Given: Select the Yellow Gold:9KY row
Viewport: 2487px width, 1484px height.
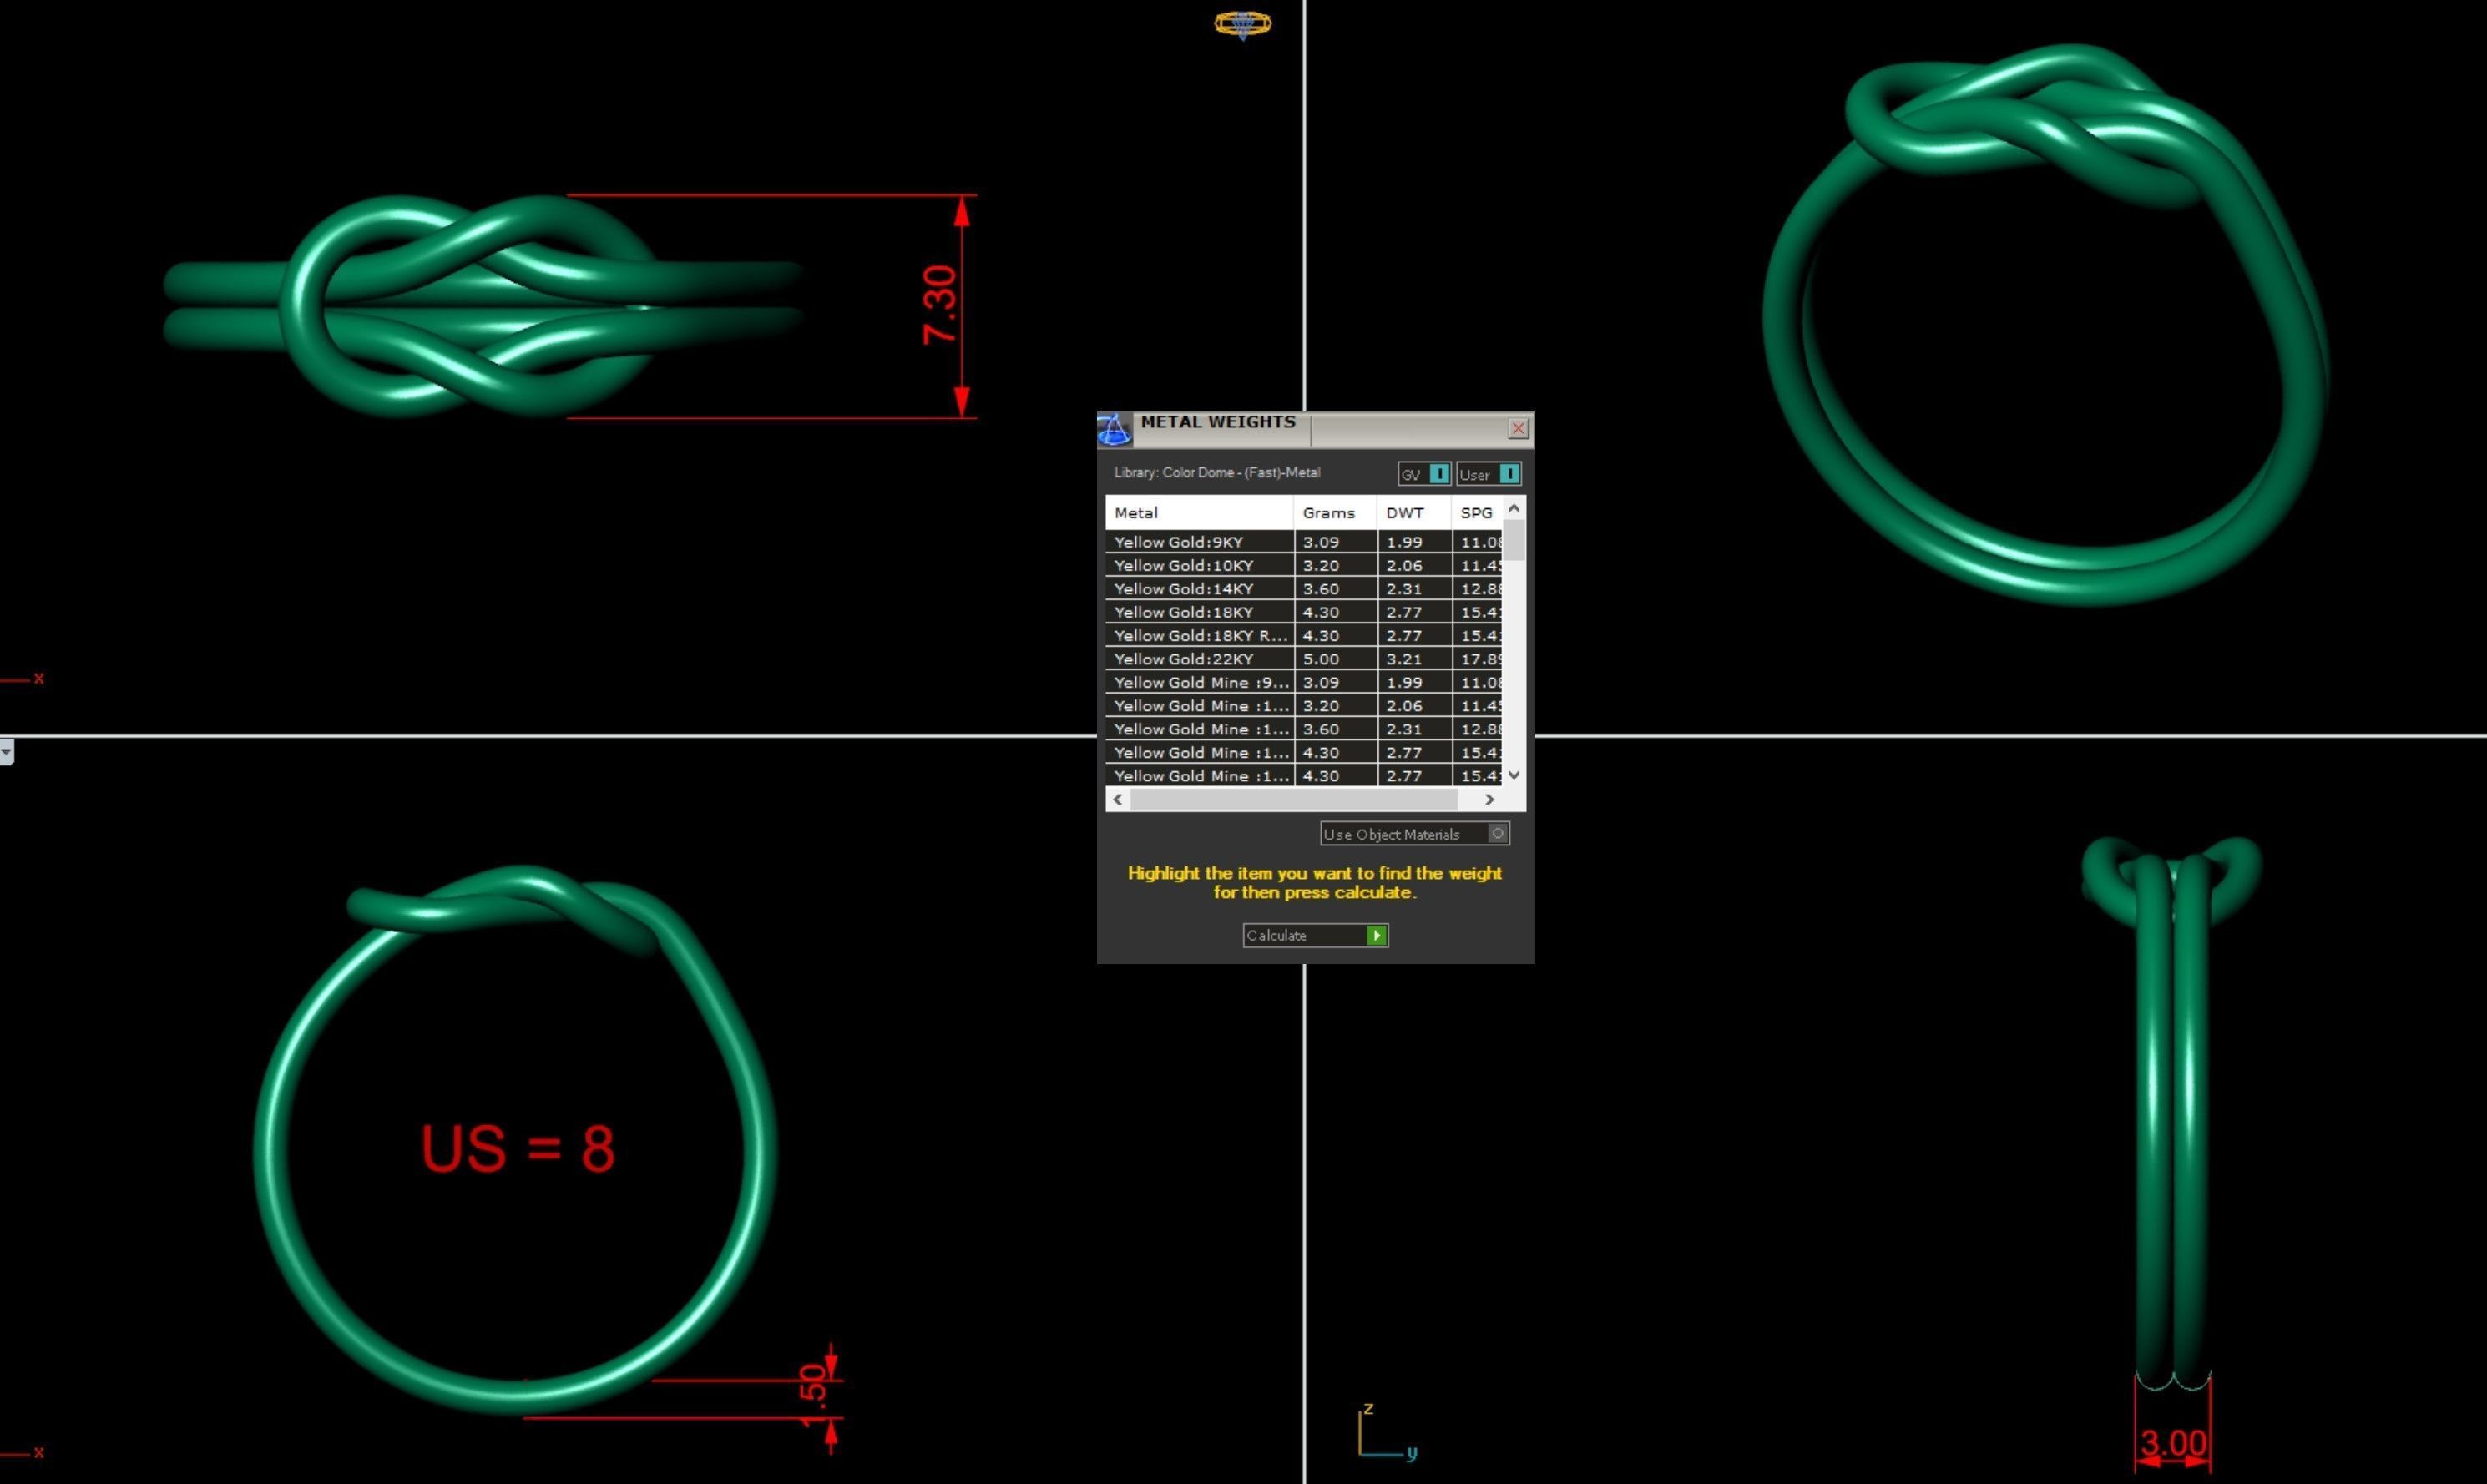Looking at the screenshot, I should [x=1304, y=542].
